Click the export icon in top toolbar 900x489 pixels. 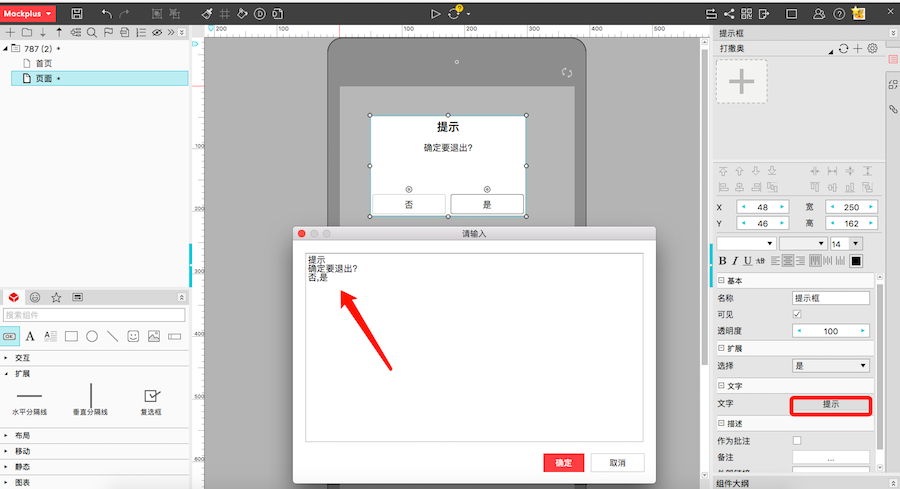point(764,14)
